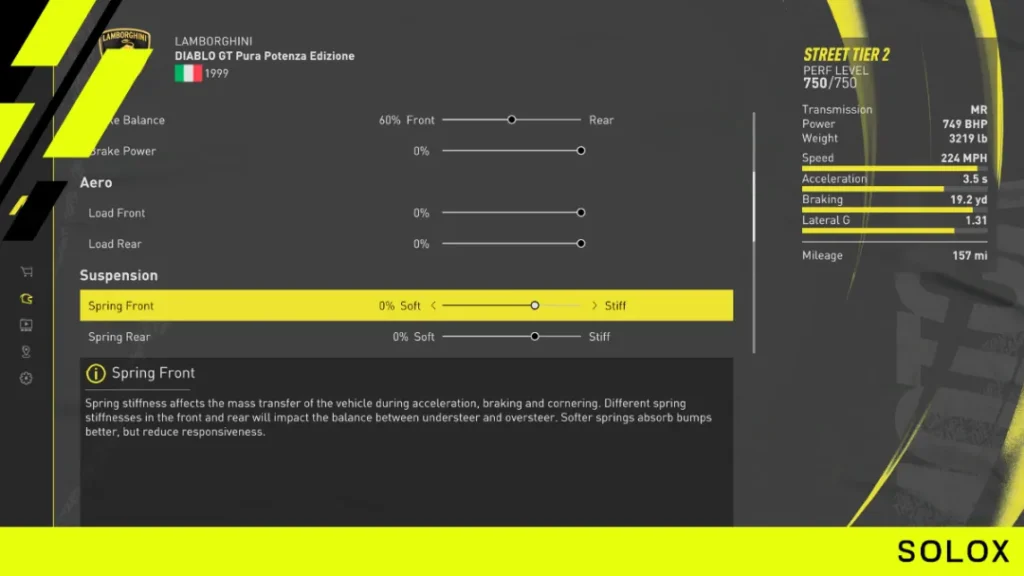The image size is (1024, 576).
Task: Select the Spring Rear row label
Action: (120, 337)
